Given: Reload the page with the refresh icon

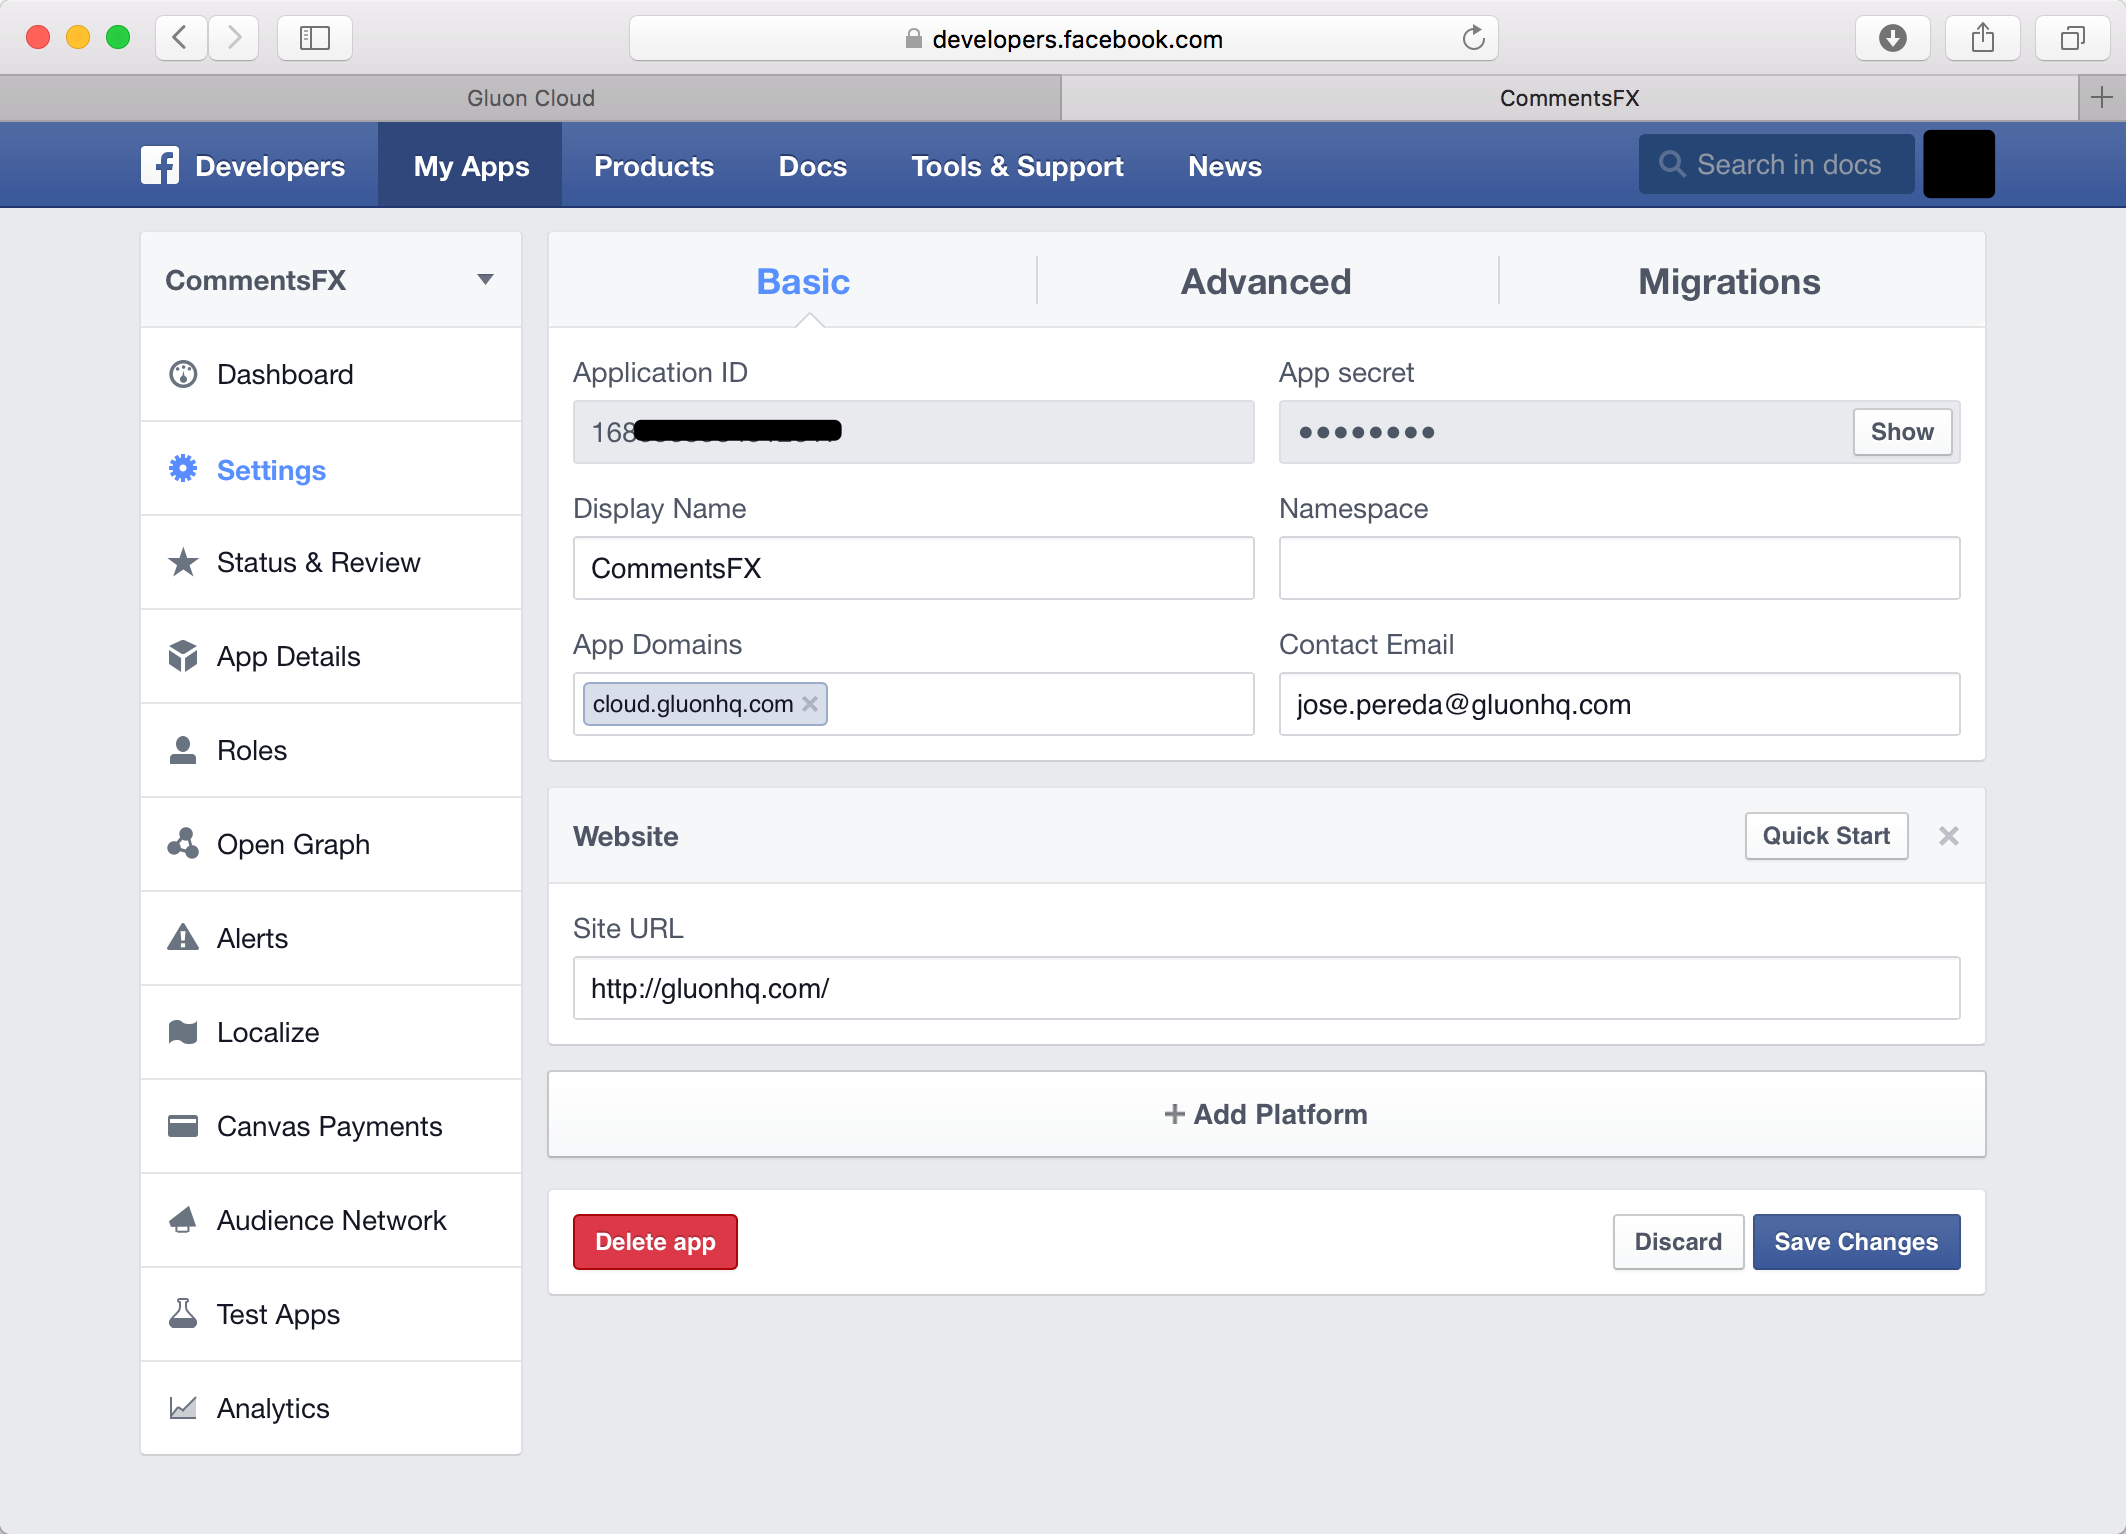Looking at the screenshot, I should (1473, 39).
